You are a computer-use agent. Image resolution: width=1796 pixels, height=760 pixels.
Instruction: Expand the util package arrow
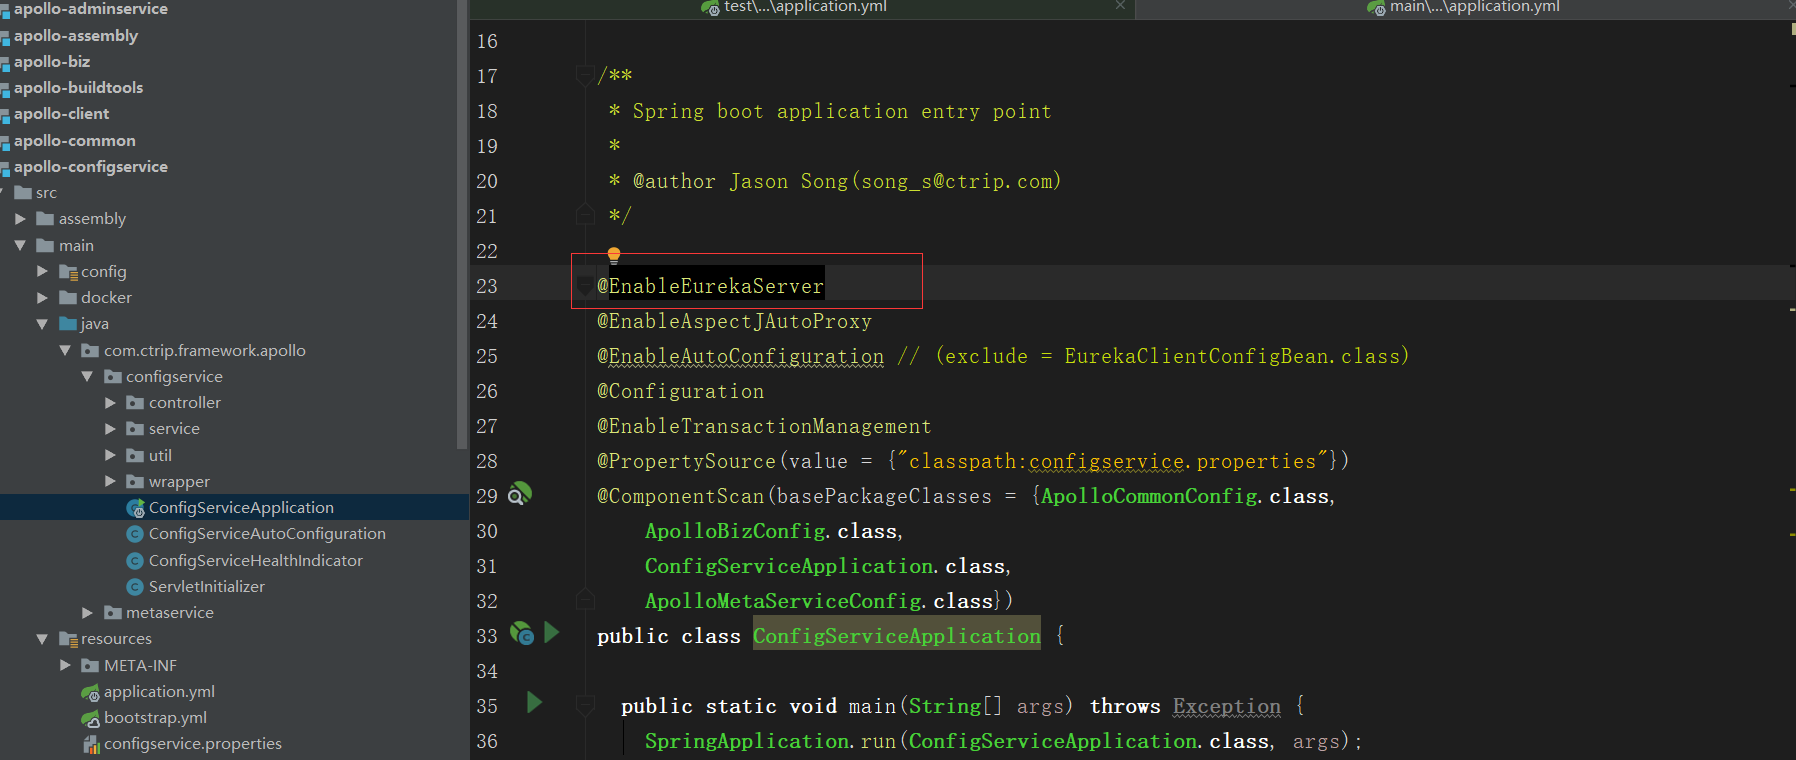click(x=110, y=455)
